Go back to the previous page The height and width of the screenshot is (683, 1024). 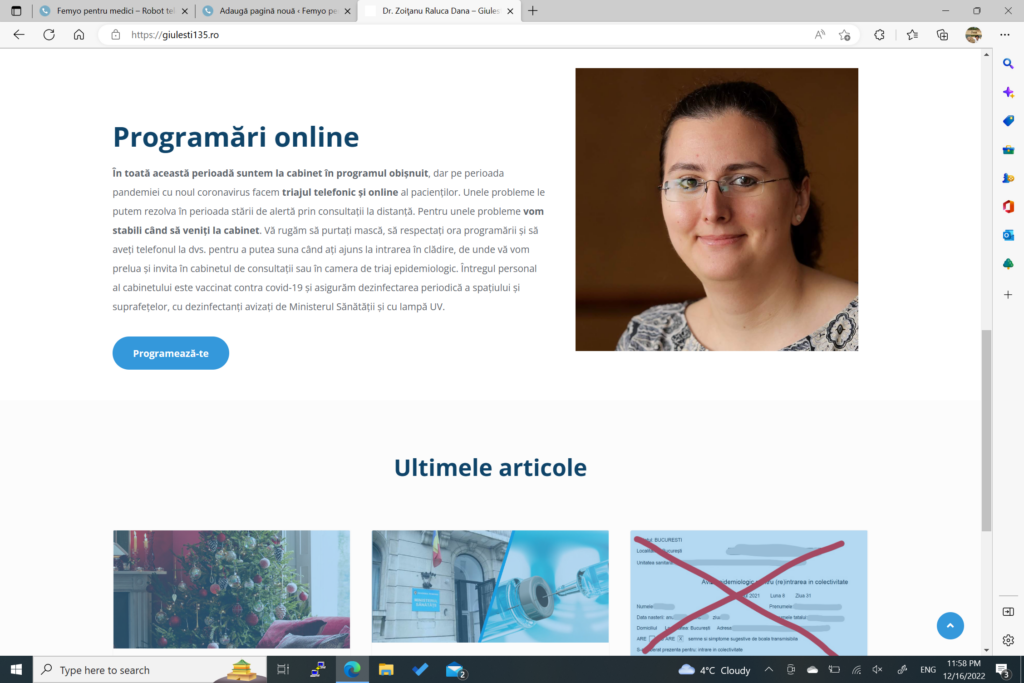click(x=19, y=35)
